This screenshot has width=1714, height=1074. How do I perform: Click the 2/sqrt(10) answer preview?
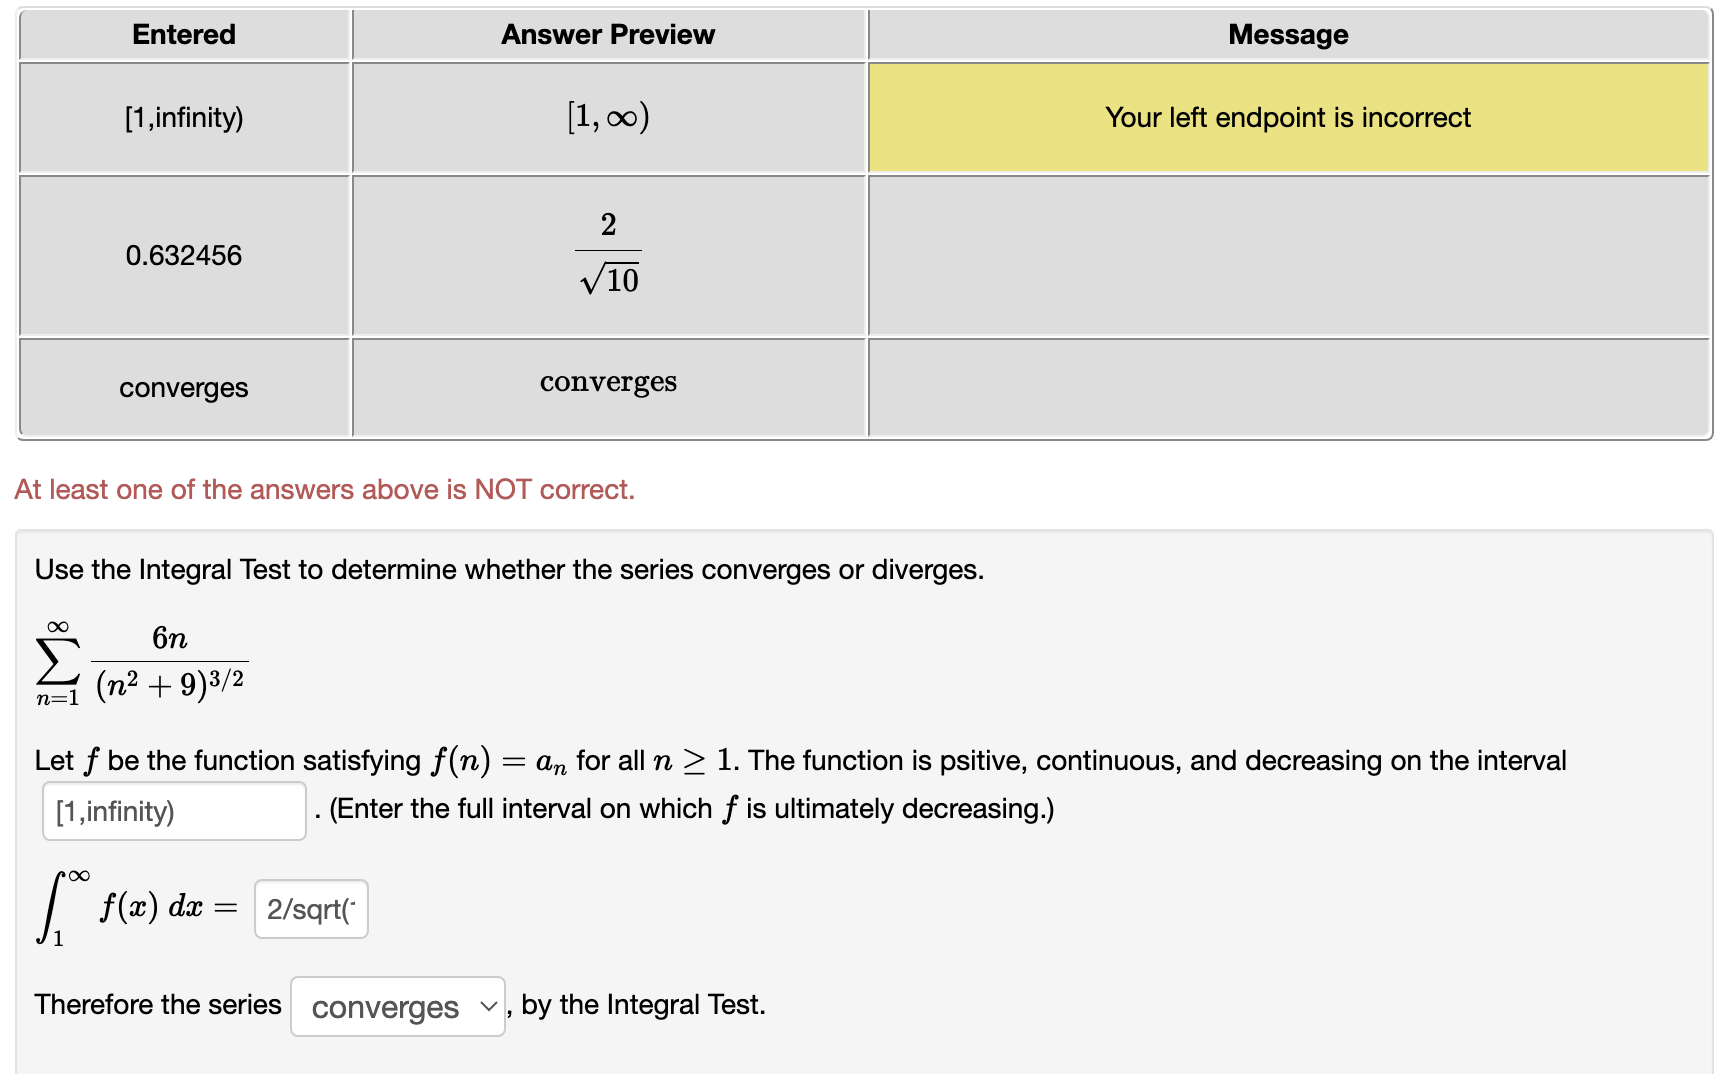coord(607,255)
